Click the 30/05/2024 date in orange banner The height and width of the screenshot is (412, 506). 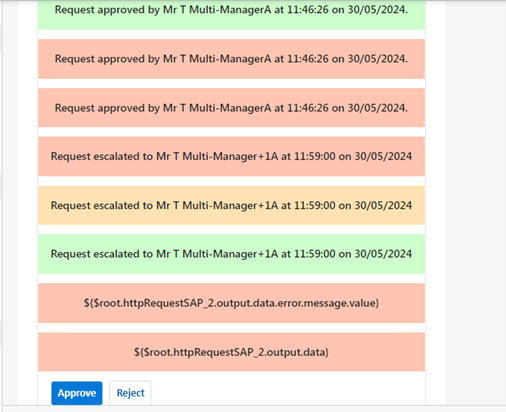pyautogui.click(x=383, y=205)
